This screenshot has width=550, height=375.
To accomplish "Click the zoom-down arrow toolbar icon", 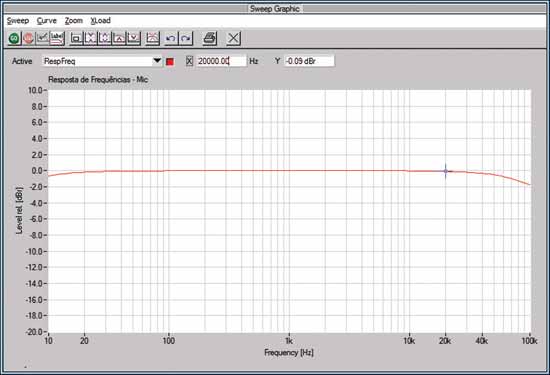I will tap(134, 38).
